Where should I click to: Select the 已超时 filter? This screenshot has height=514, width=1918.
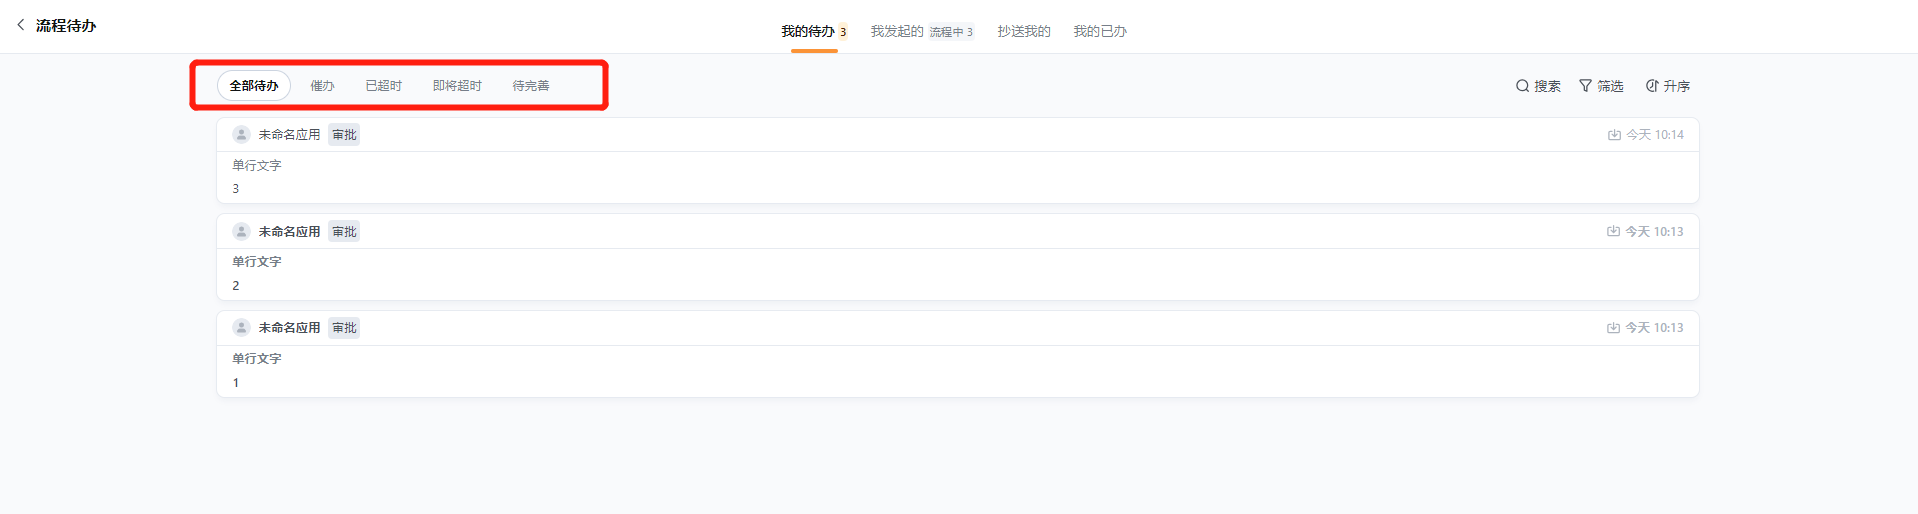(384, 86)
